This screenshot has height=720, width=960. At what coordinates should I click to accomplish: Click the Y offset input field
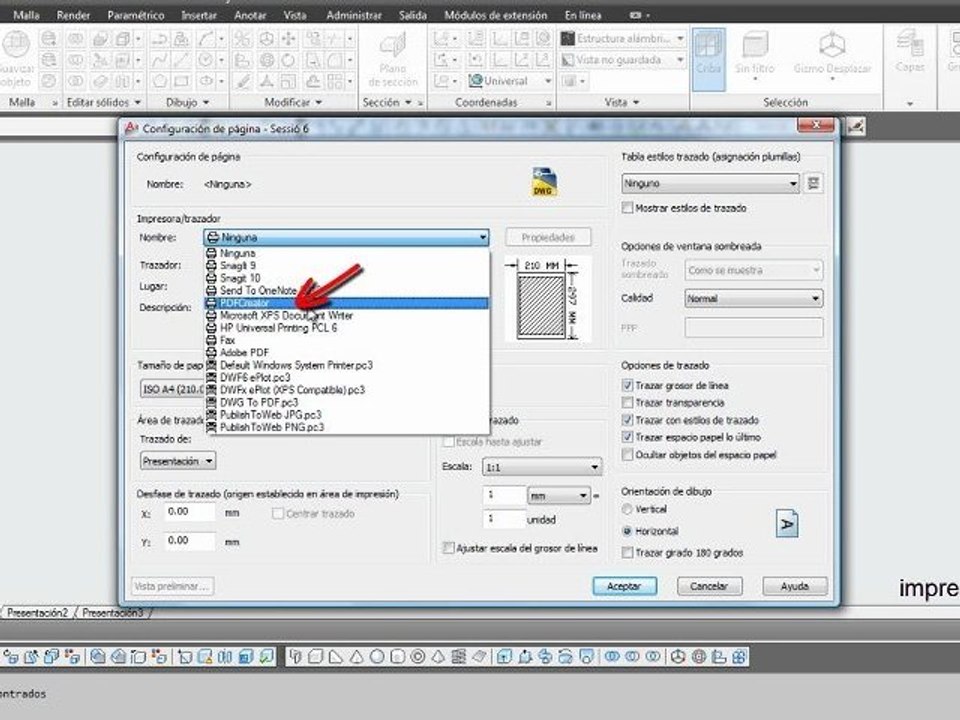tap(190, 541)
